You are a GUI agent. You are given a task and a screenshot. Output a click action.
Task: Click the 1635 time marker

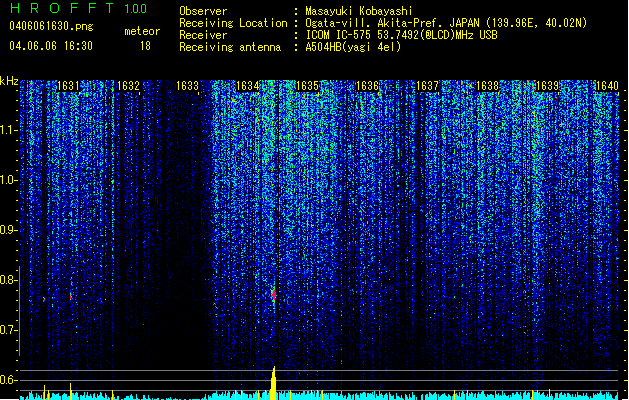point(307,86)
